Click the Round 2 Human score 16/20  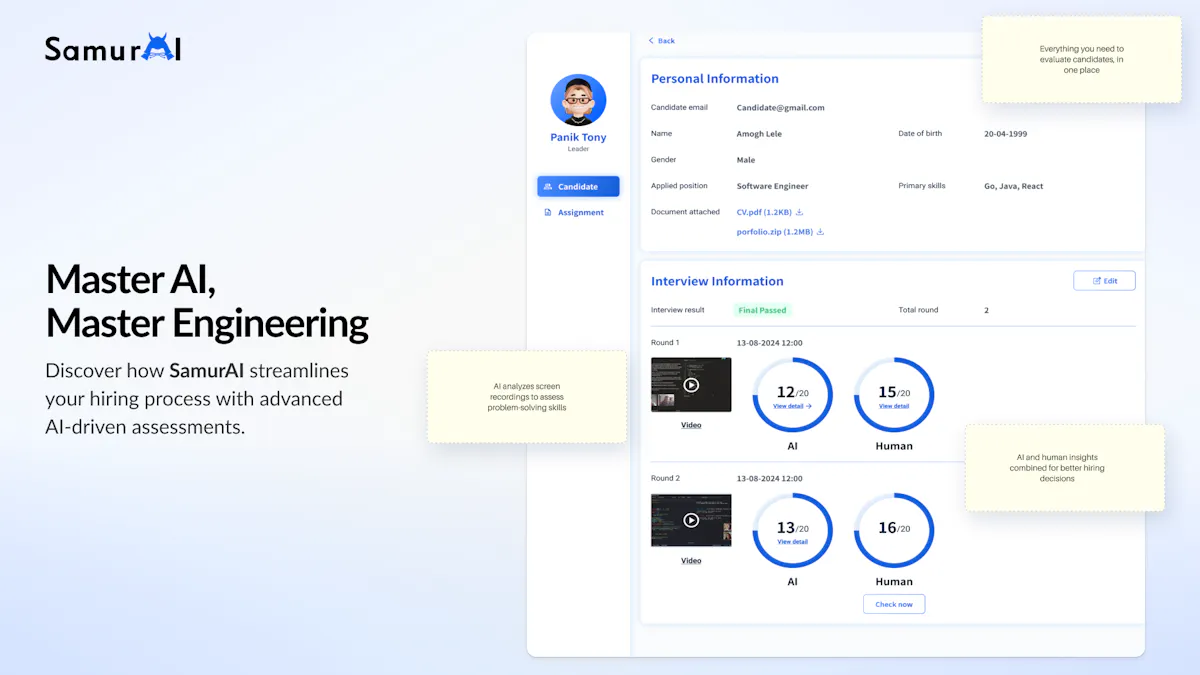[x=894, y=528]
